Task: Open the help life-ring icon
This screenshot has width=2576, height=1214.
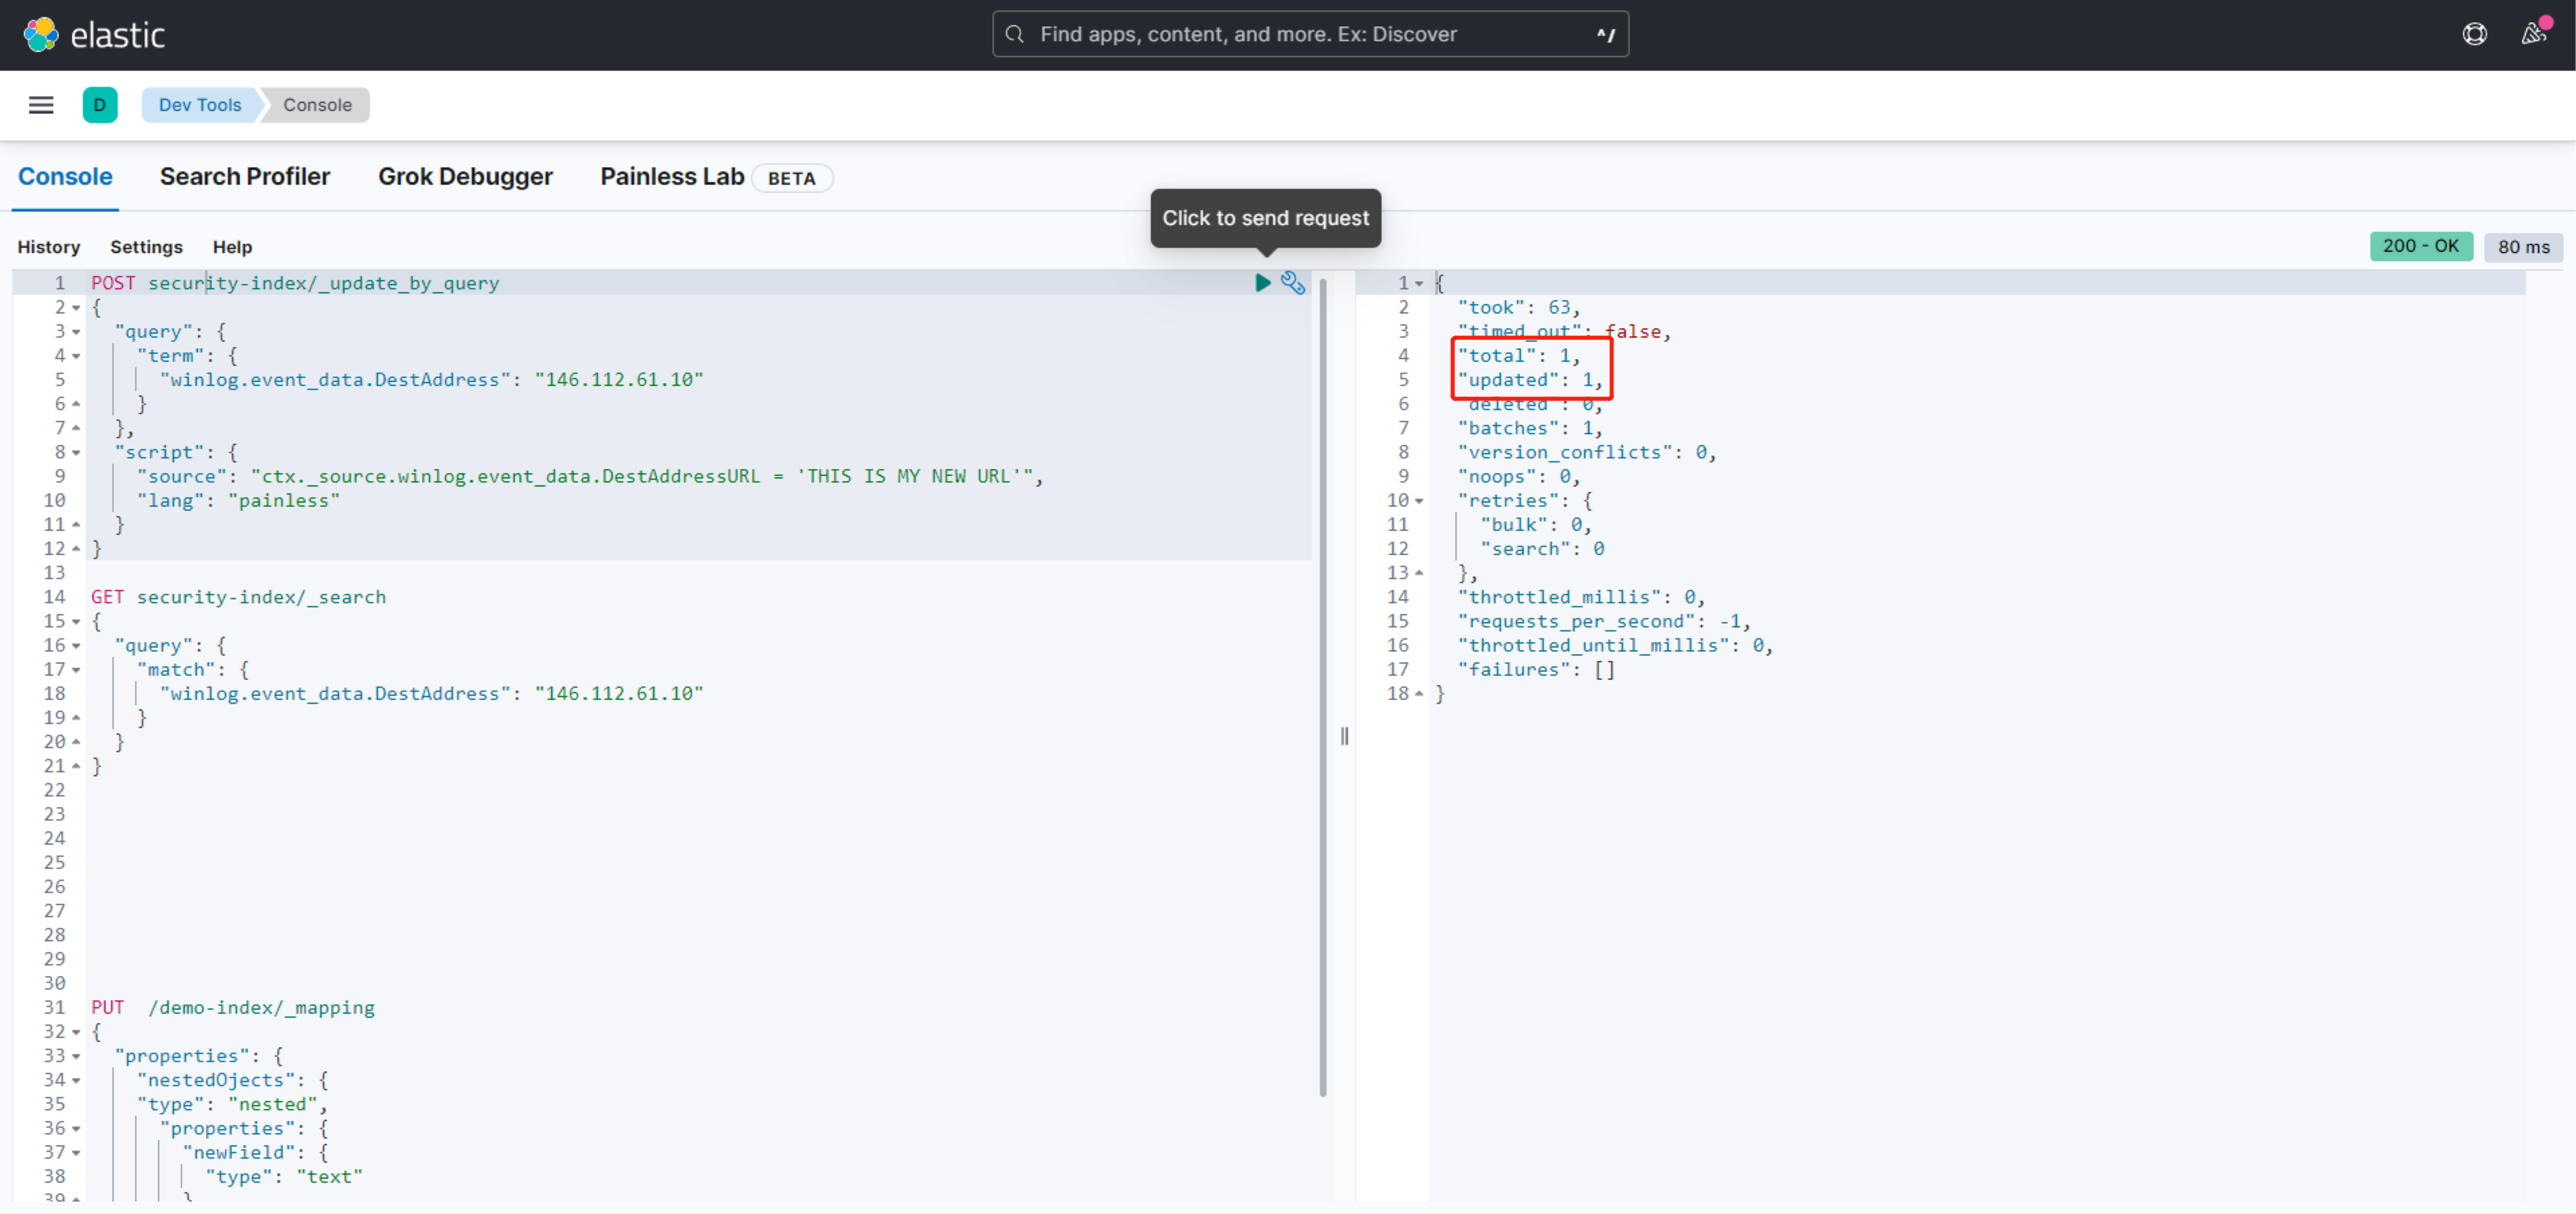Action: tap(2475, 33)
